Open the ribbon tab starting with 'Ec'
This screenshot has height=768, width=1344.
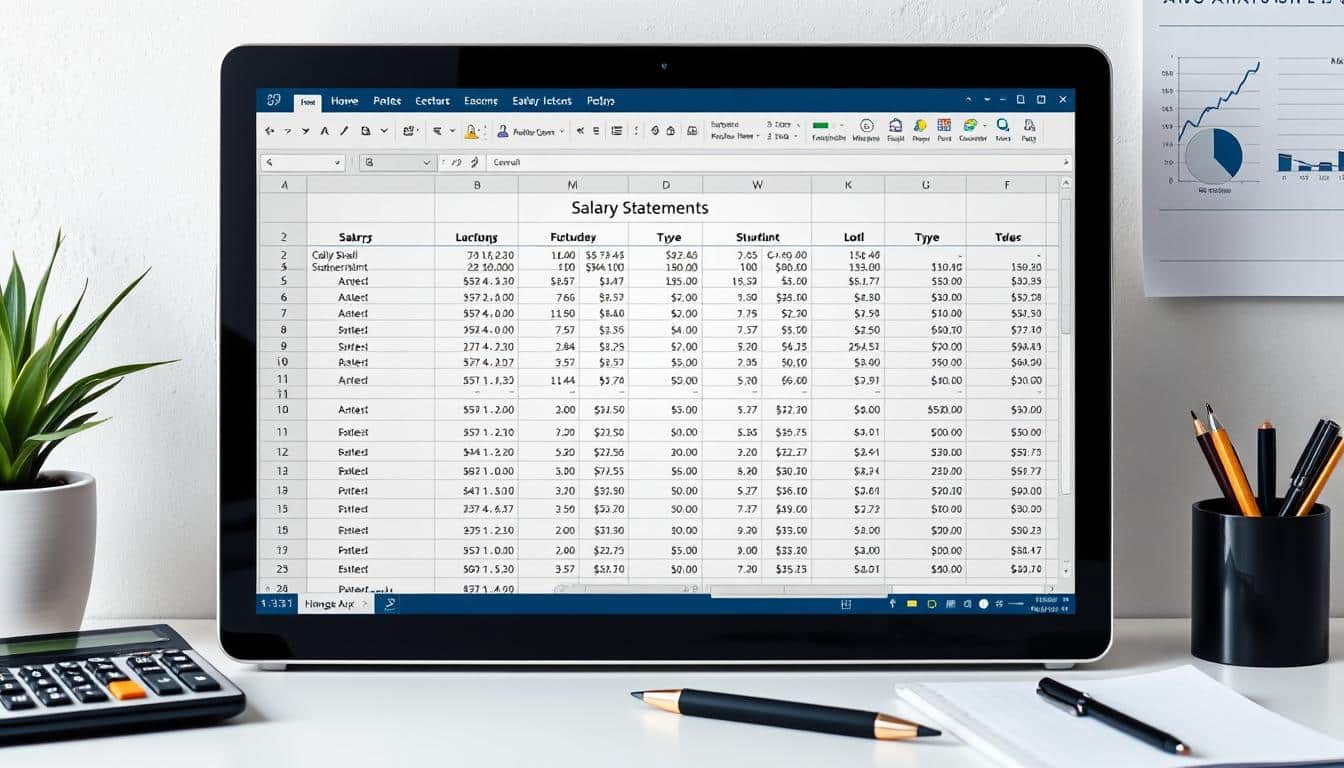pyautogui.click(x=432, y=101)
